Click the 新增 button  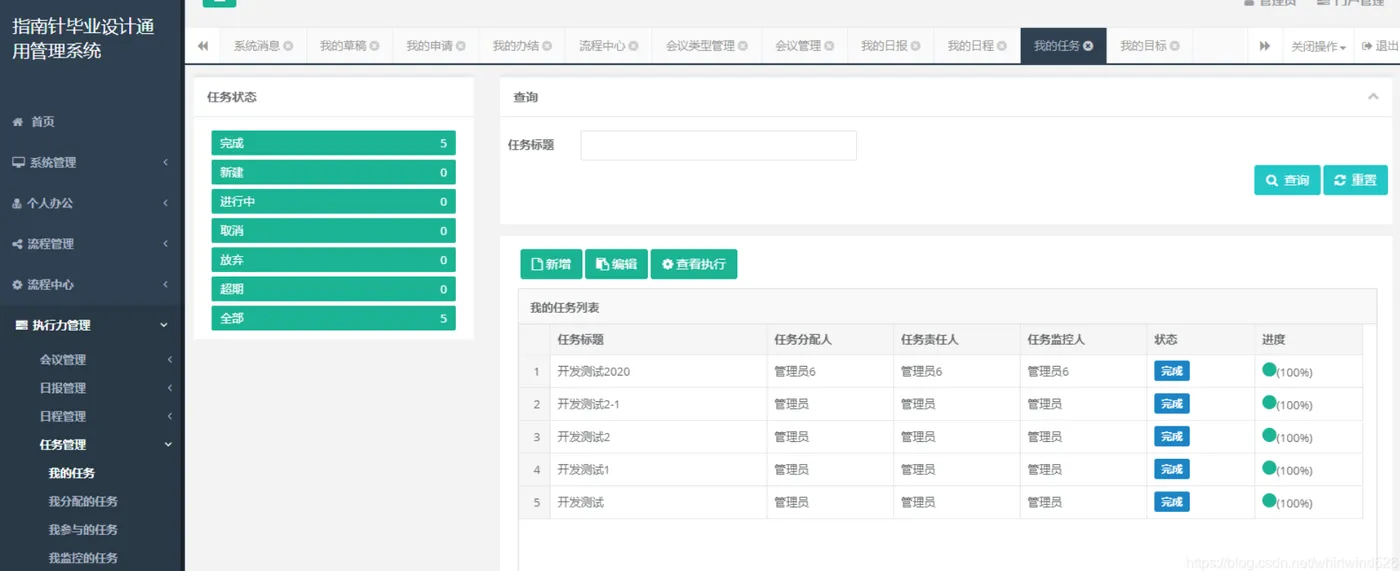tap(551, 264)
